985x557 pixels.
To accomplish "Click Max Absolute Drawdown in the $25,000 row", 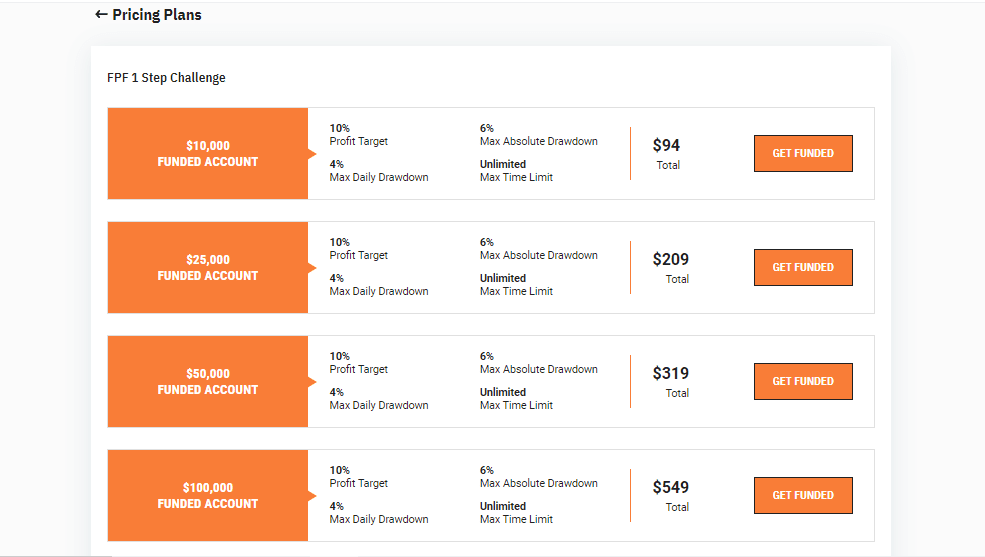I will click(538, 256).
